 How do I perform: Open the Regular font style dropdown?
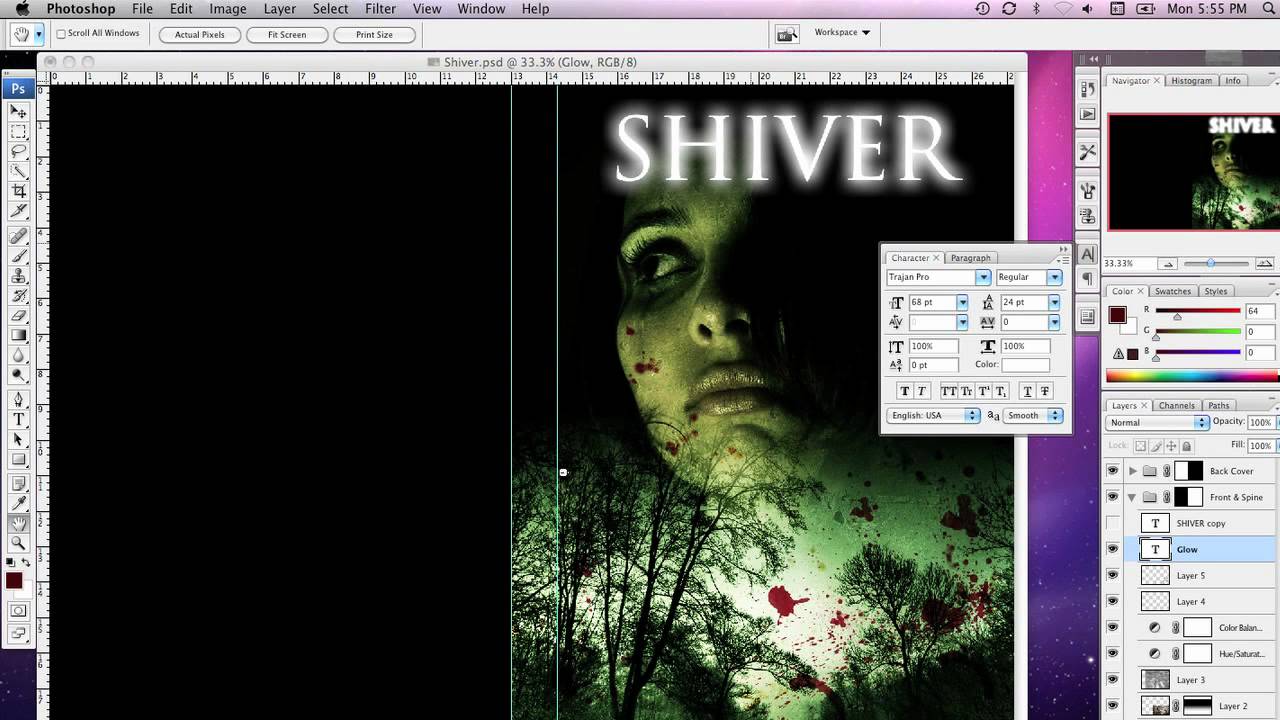[1054, 277]
